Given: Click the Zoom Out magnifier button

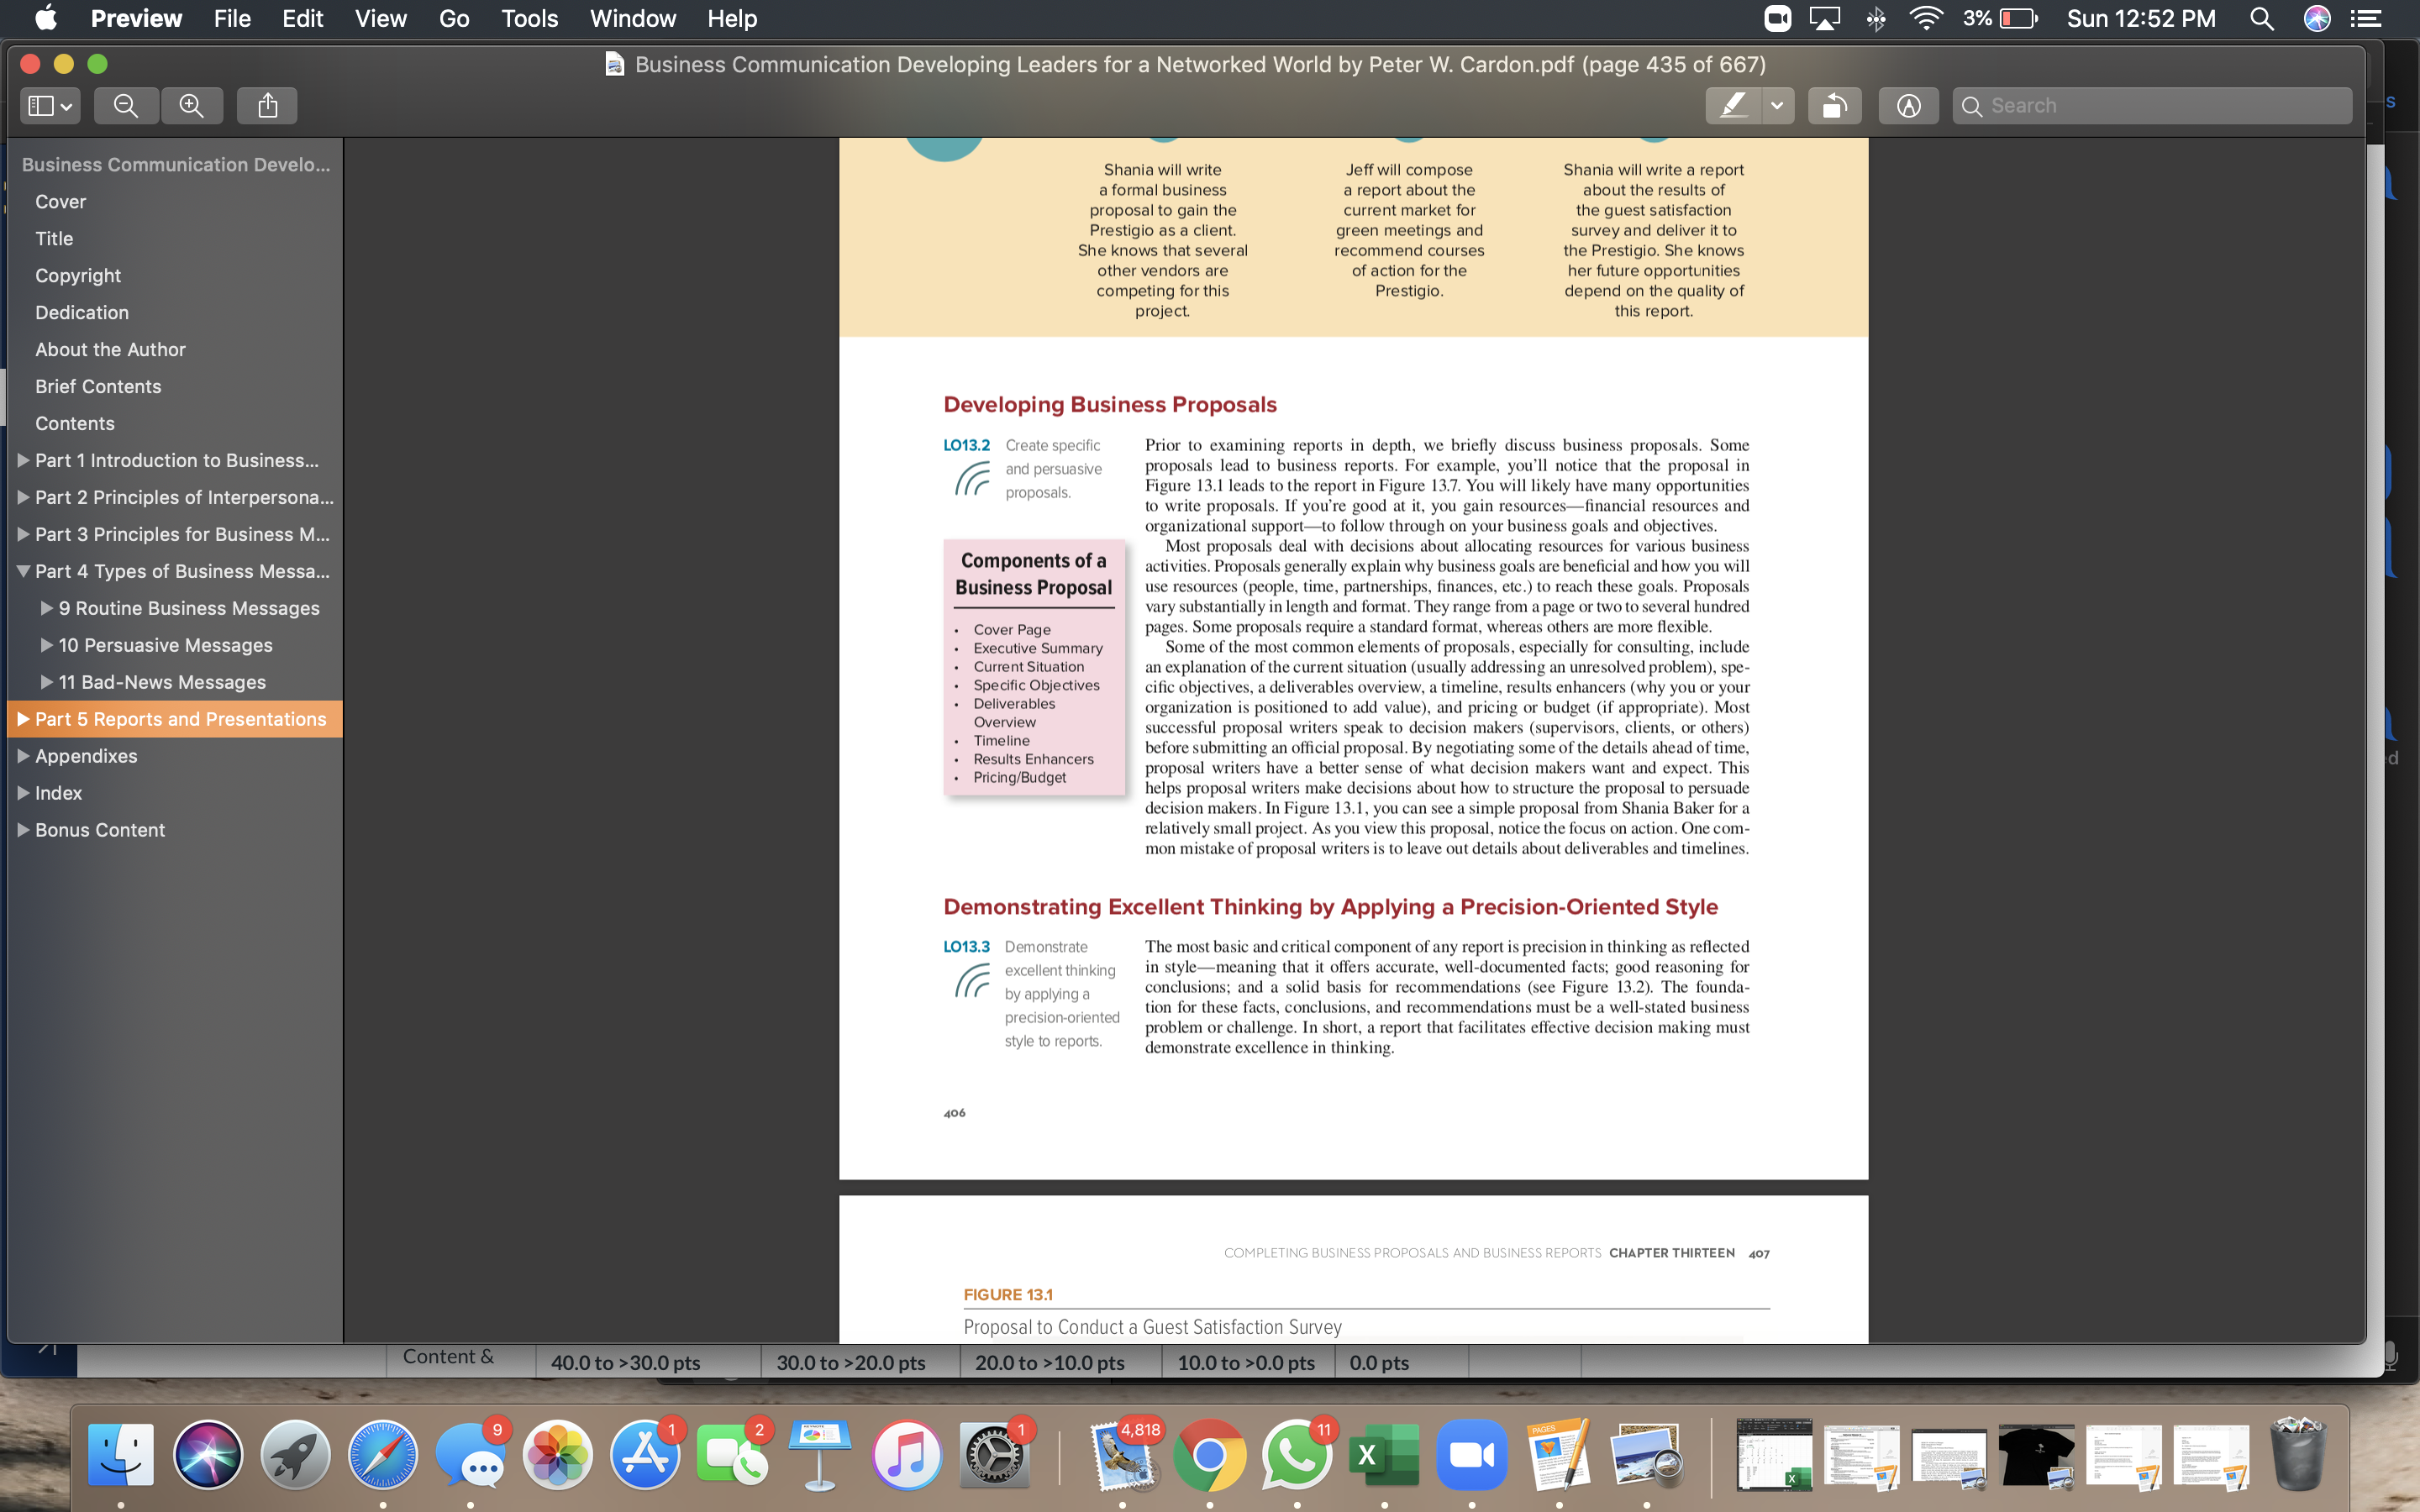Looking at the screenshot, I should point(126,106).
